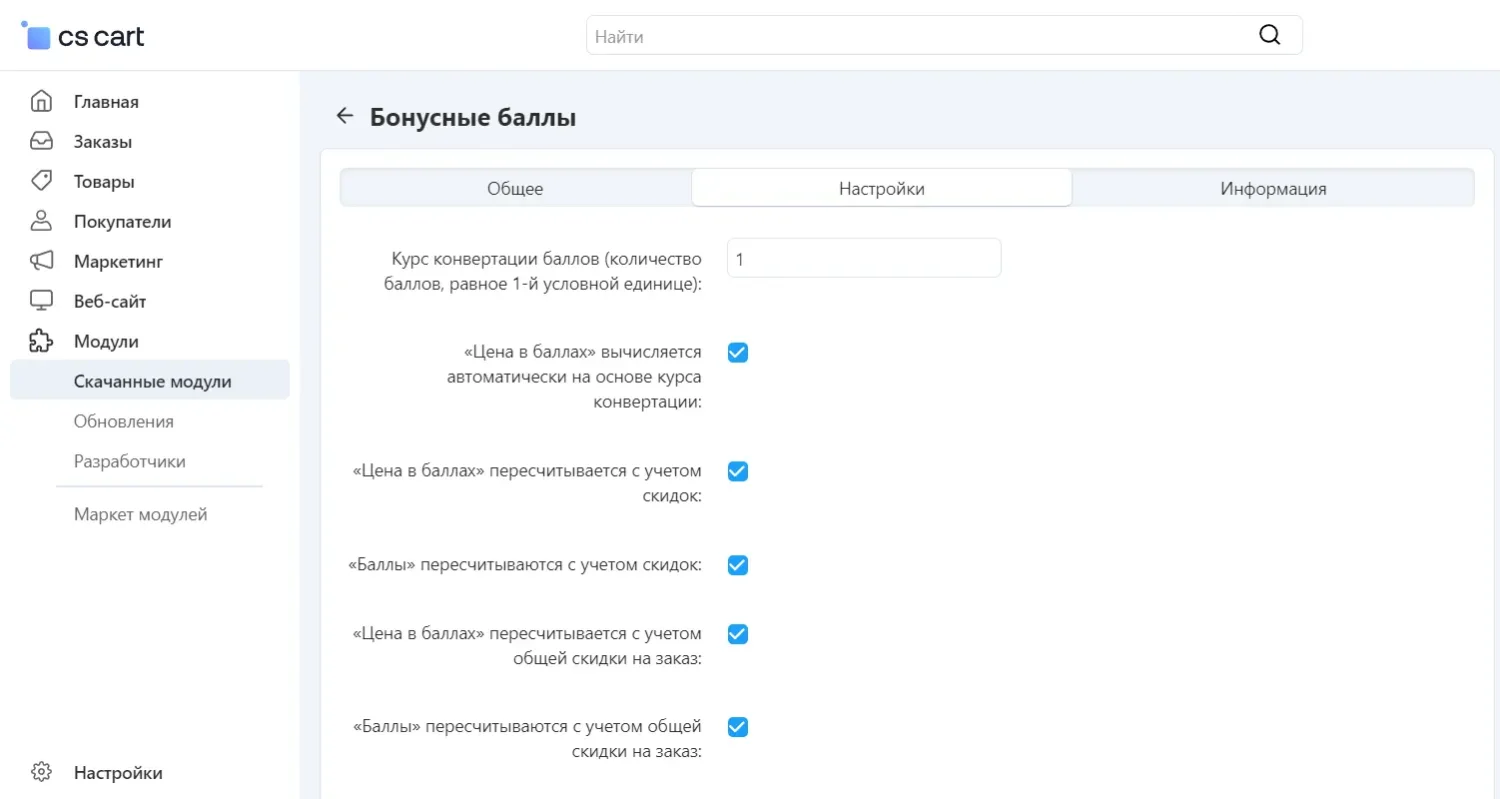The width and height of the screenshot is (1500, 799).
Task: Click the Товары tag icon
Action: click(41, 181)
